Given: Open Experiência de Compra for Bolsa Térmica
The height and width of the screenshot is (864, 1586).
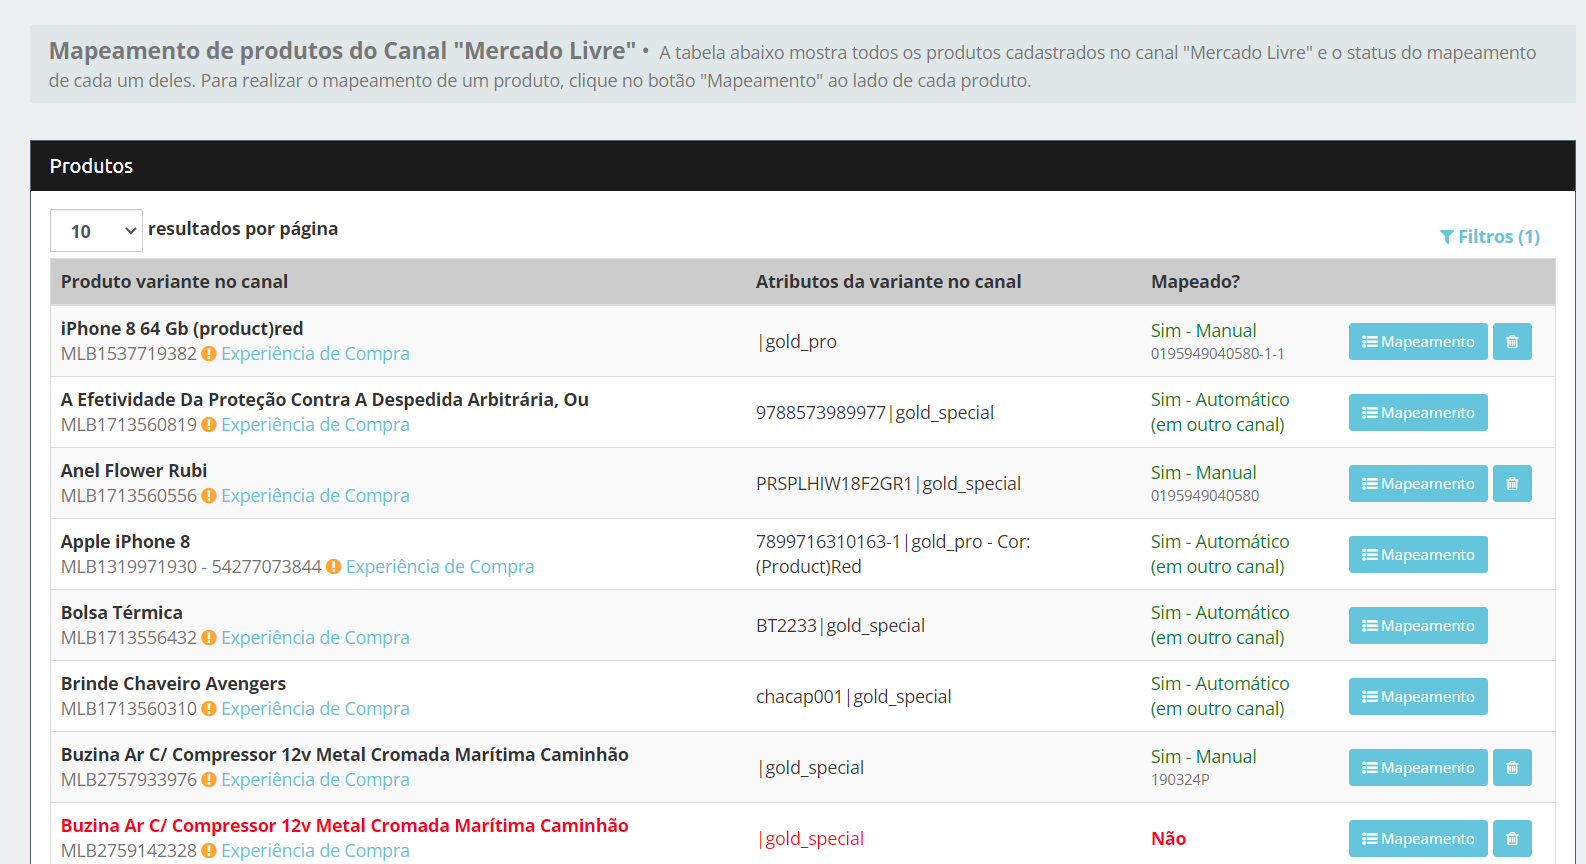Looking at the screenshot, I should click(x=315, y=638).
